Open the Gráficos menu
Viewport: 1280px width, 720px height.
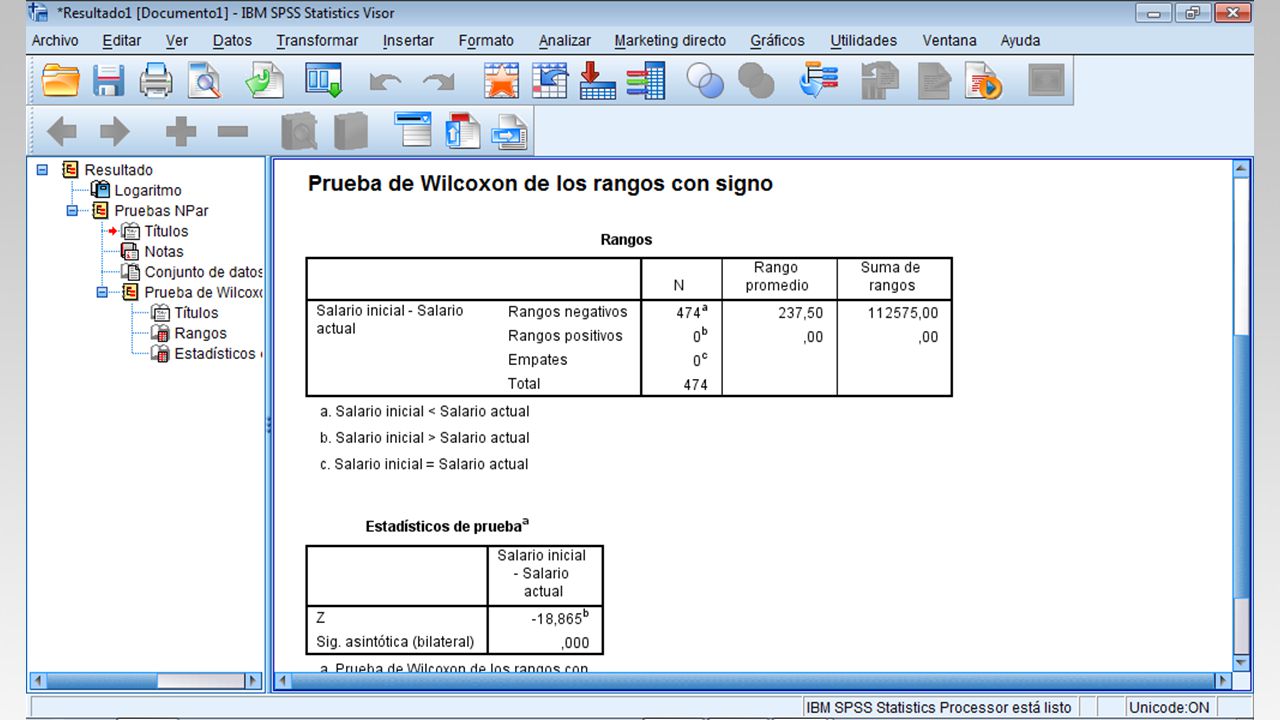tap(777, 41)
